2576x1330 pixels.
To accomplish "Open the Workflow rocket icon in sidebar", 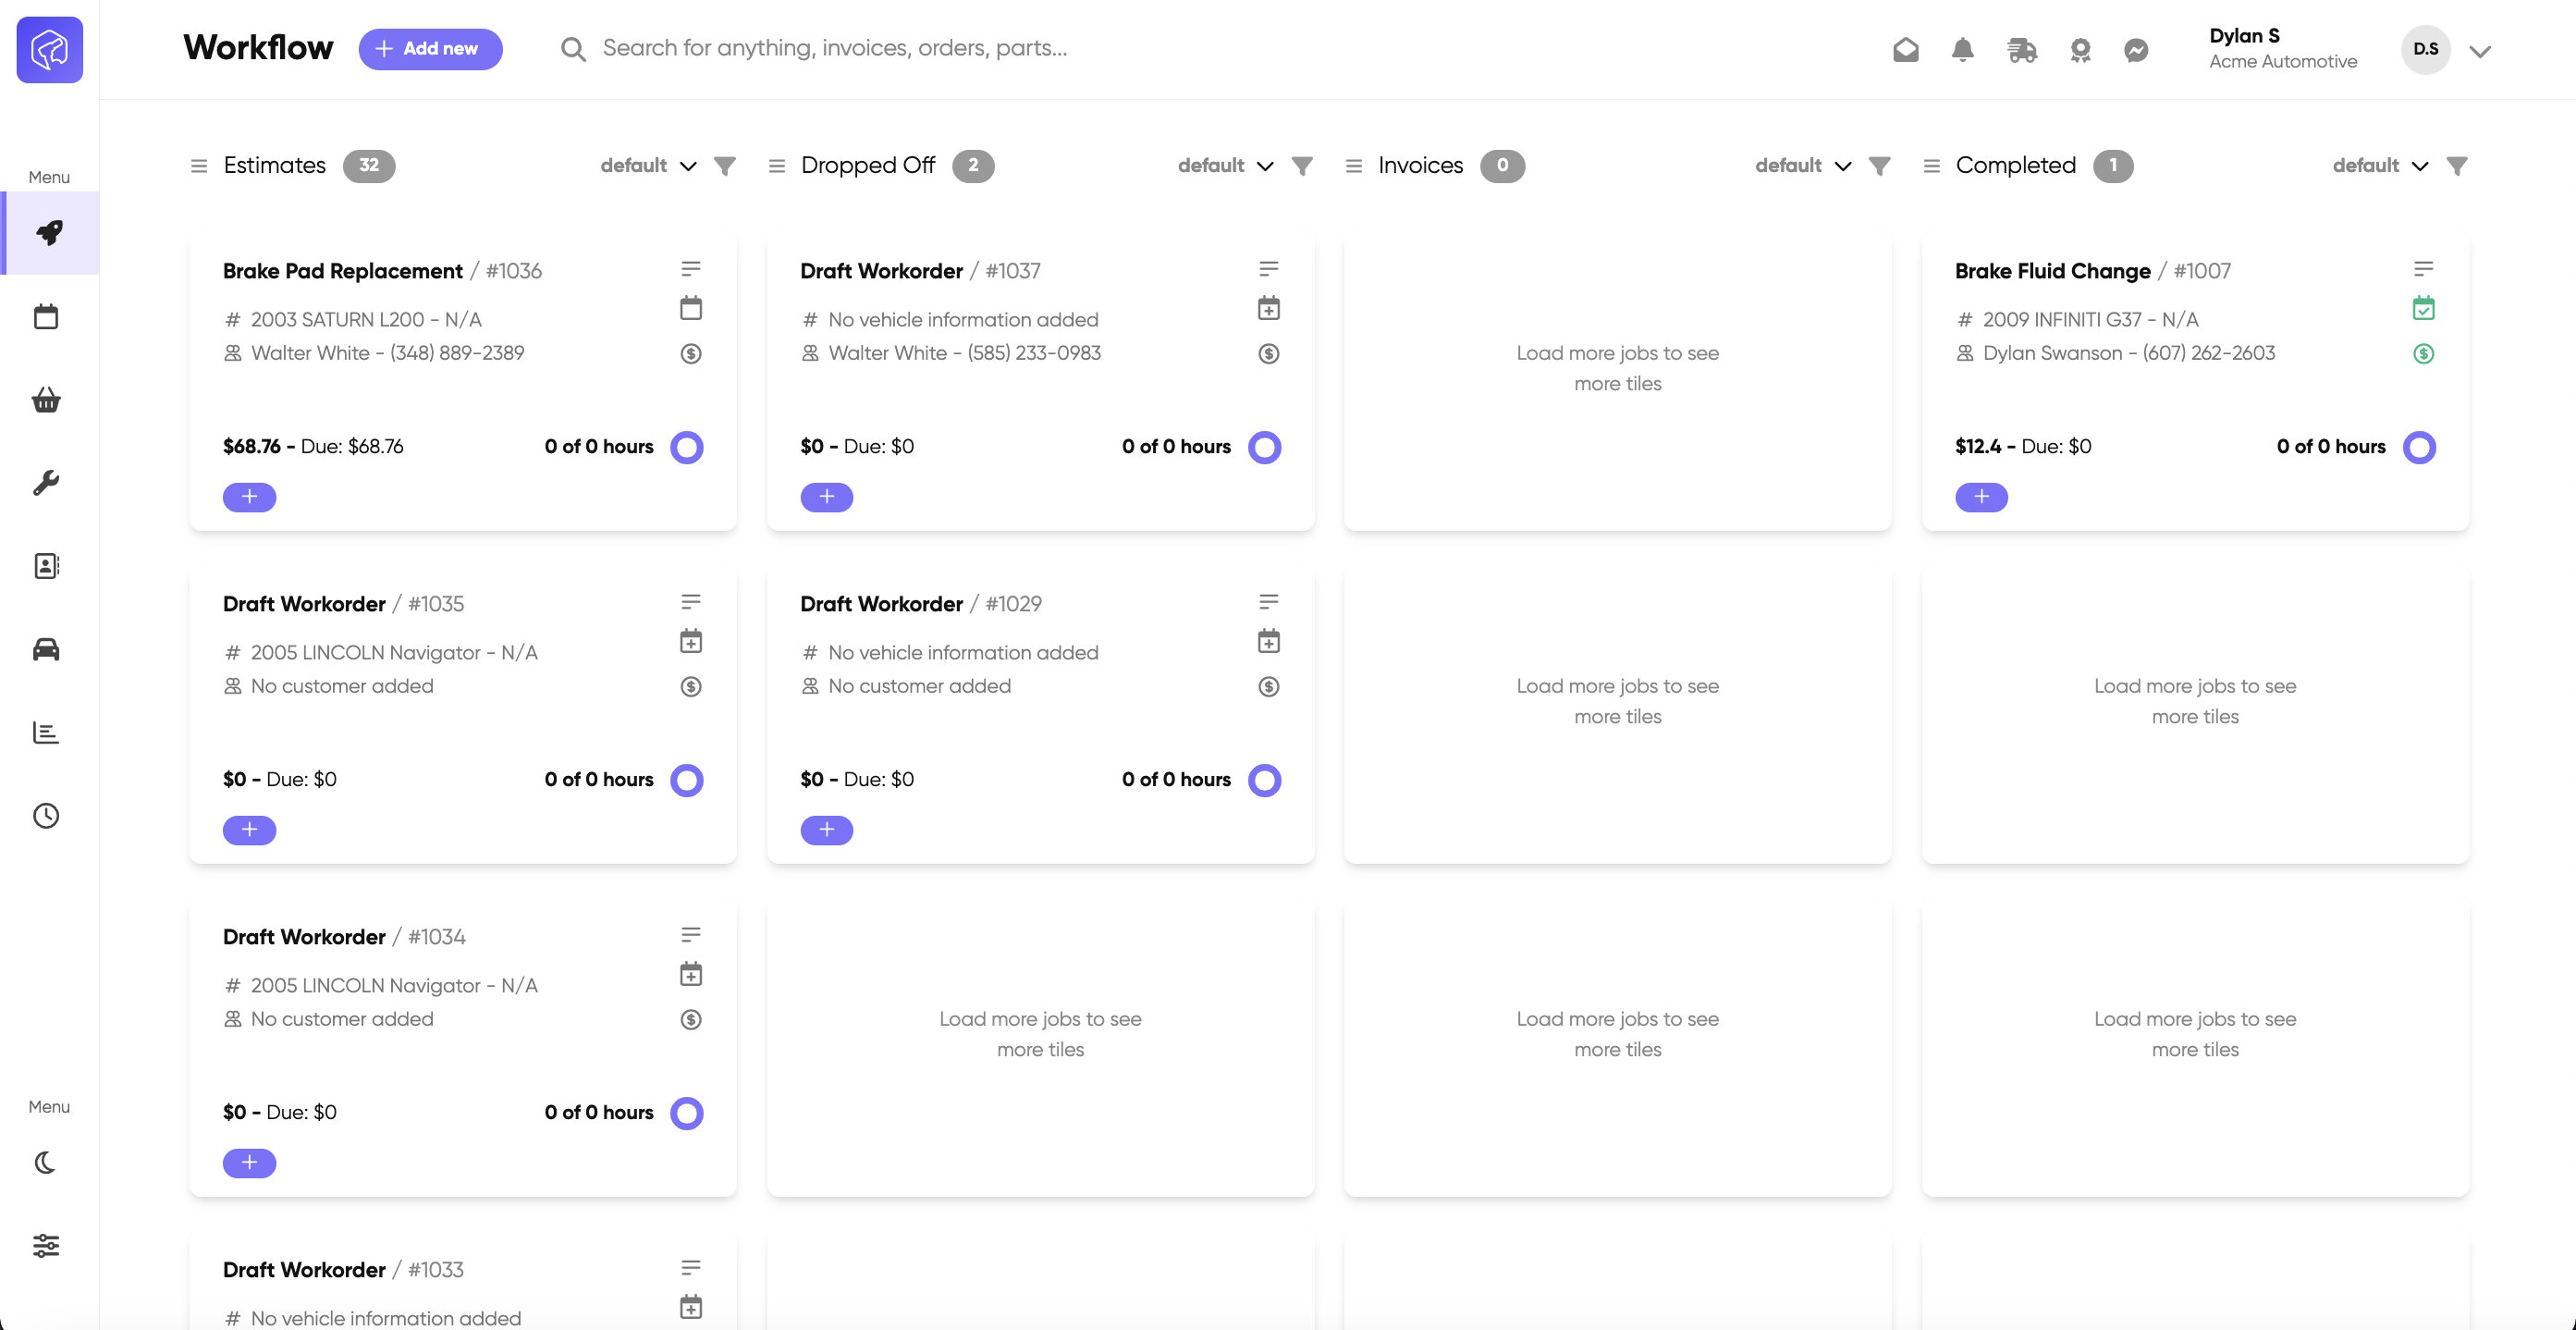I will point(48,233).
